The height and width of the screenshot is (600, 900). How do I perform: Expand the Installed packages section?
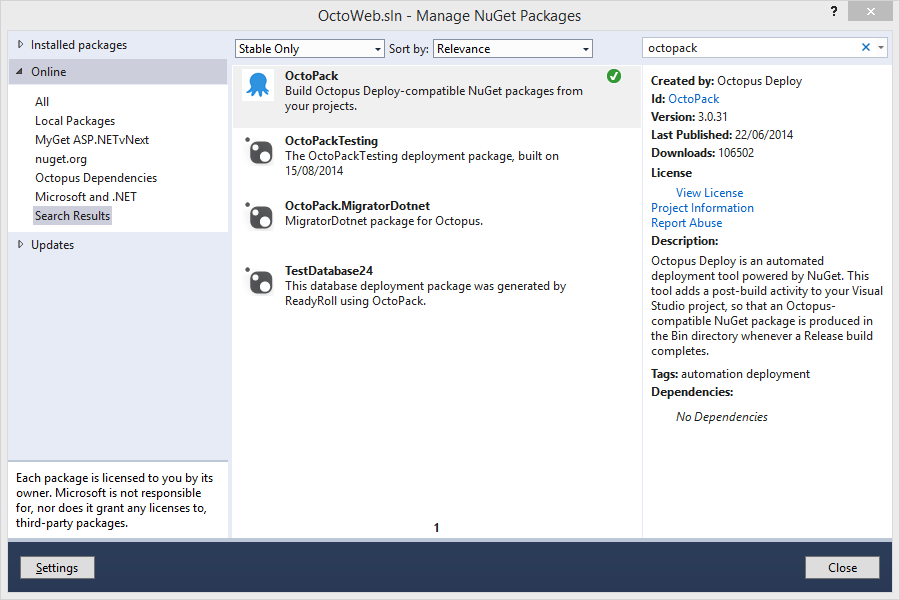(x=22, y=45)
